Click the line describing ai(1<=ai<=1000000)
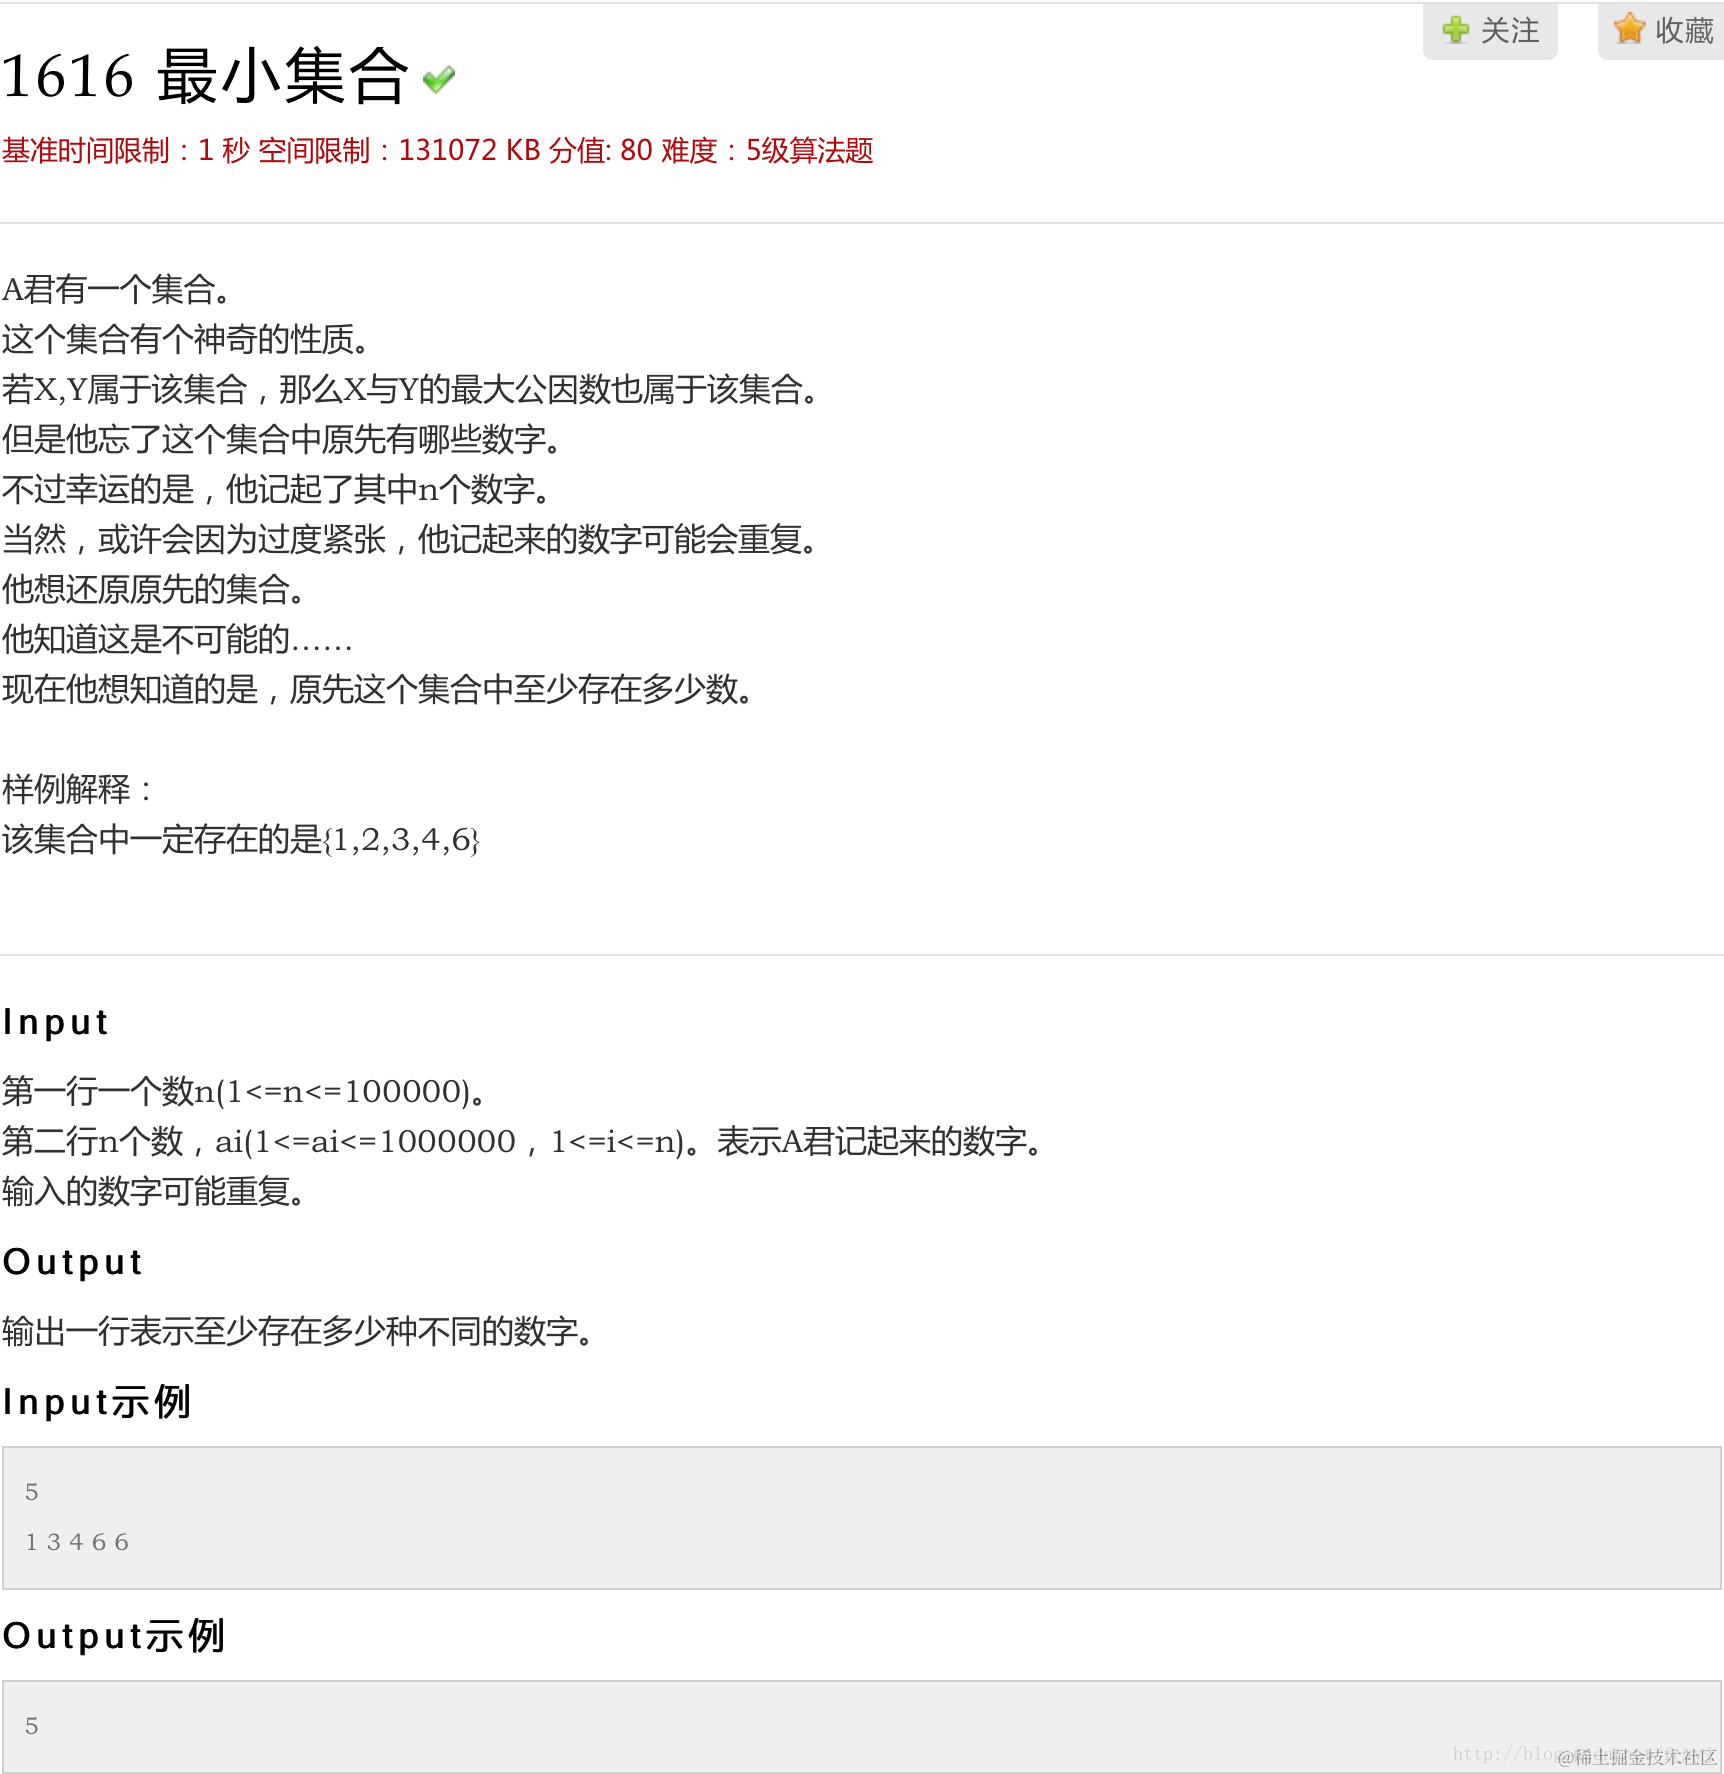The image size is (1724, 1774). pyautogui.click(x=523, y=1142)
